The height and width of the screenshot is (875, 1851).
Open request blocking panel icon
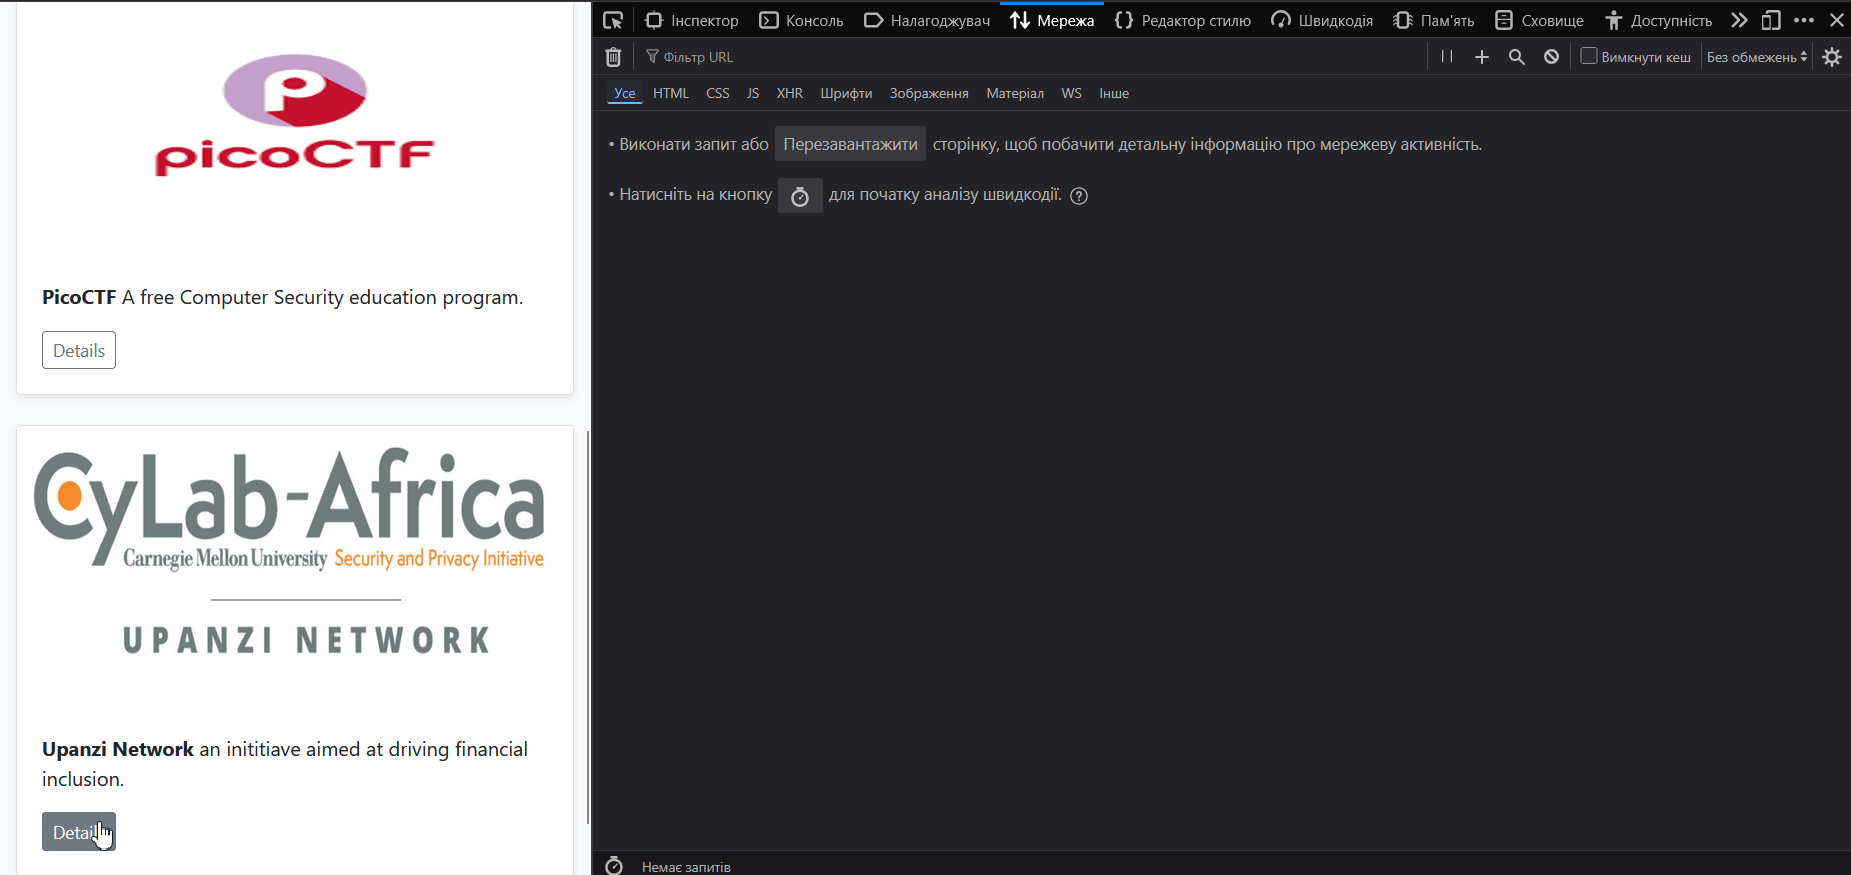point(1551,57)
